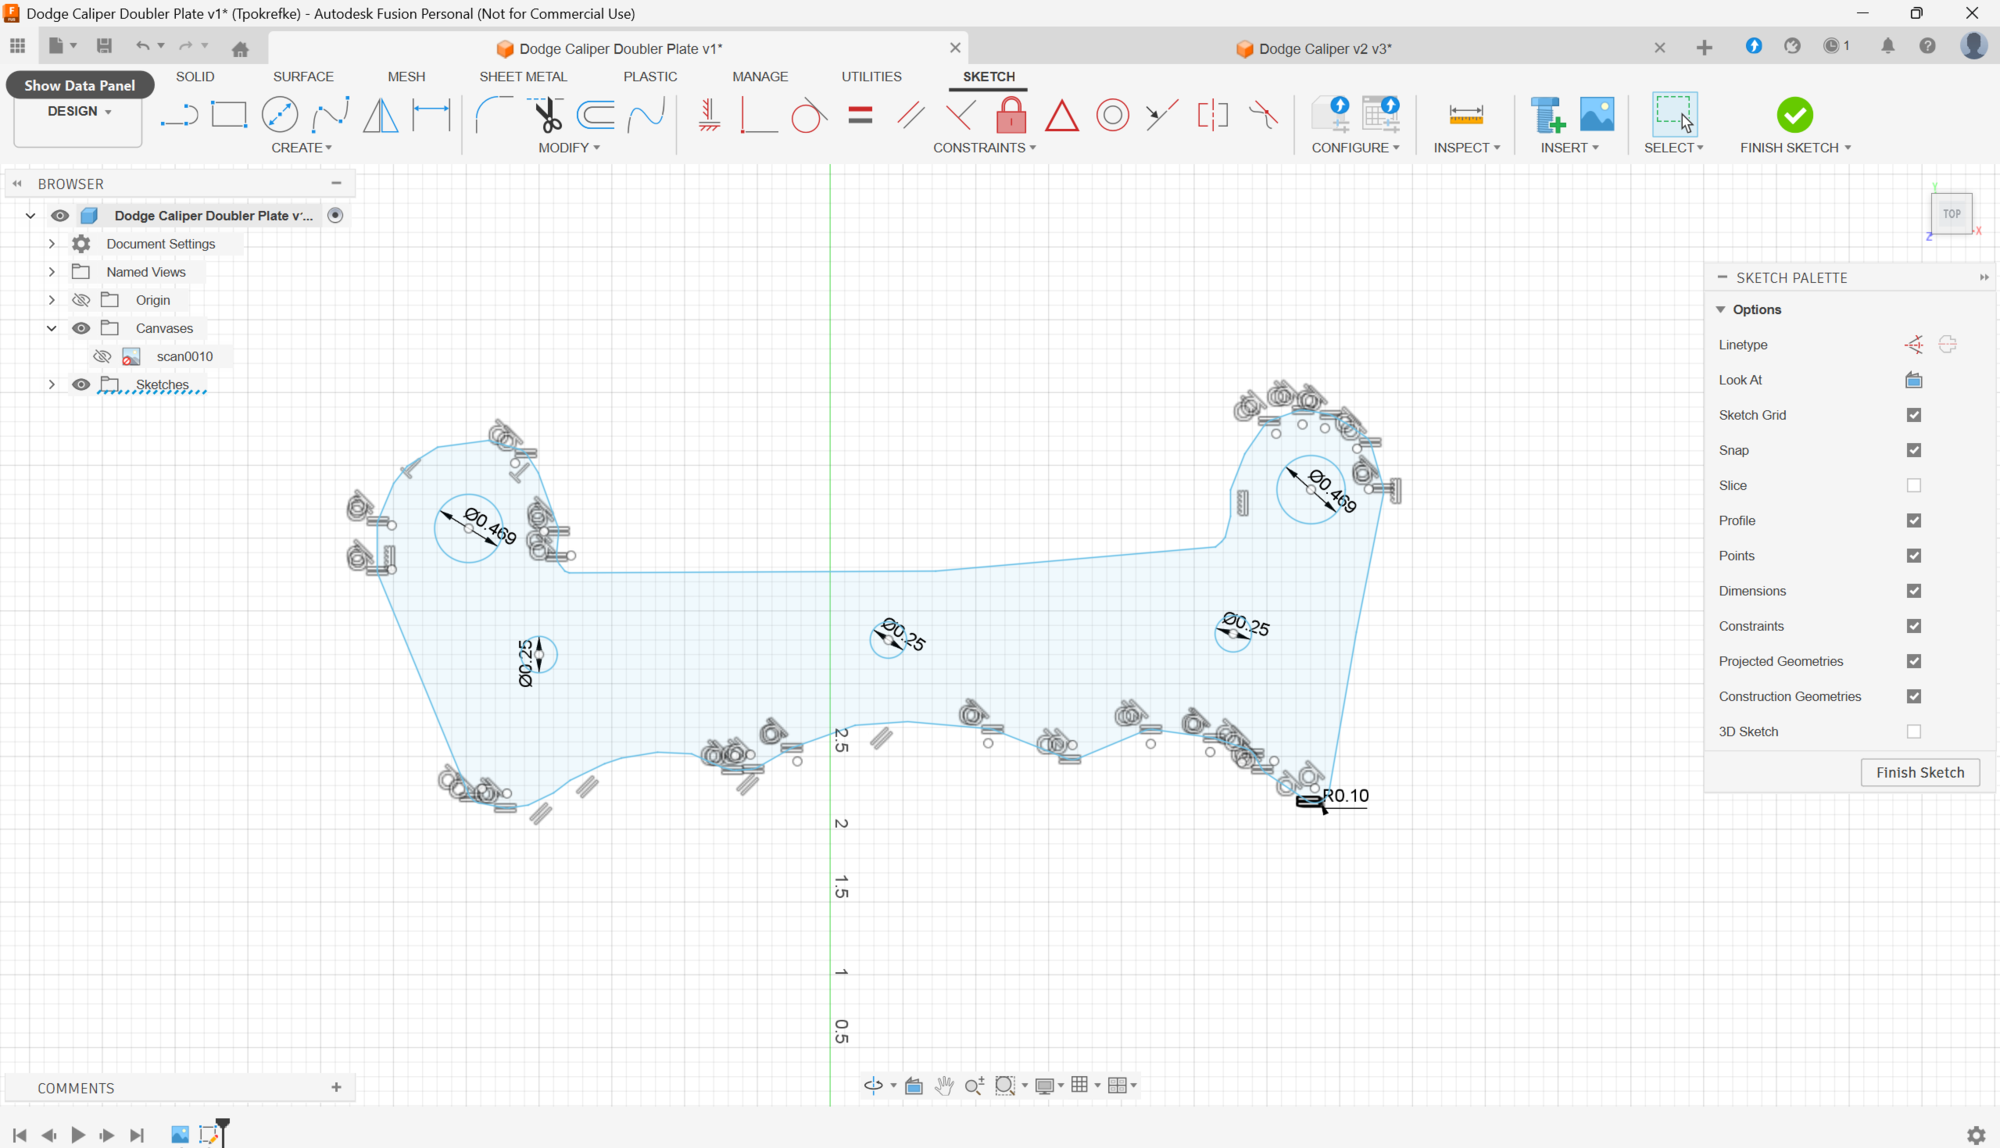Switch to the SURFACE tab
This screenshot has width=2000, height=1148.
coord(303,76)
